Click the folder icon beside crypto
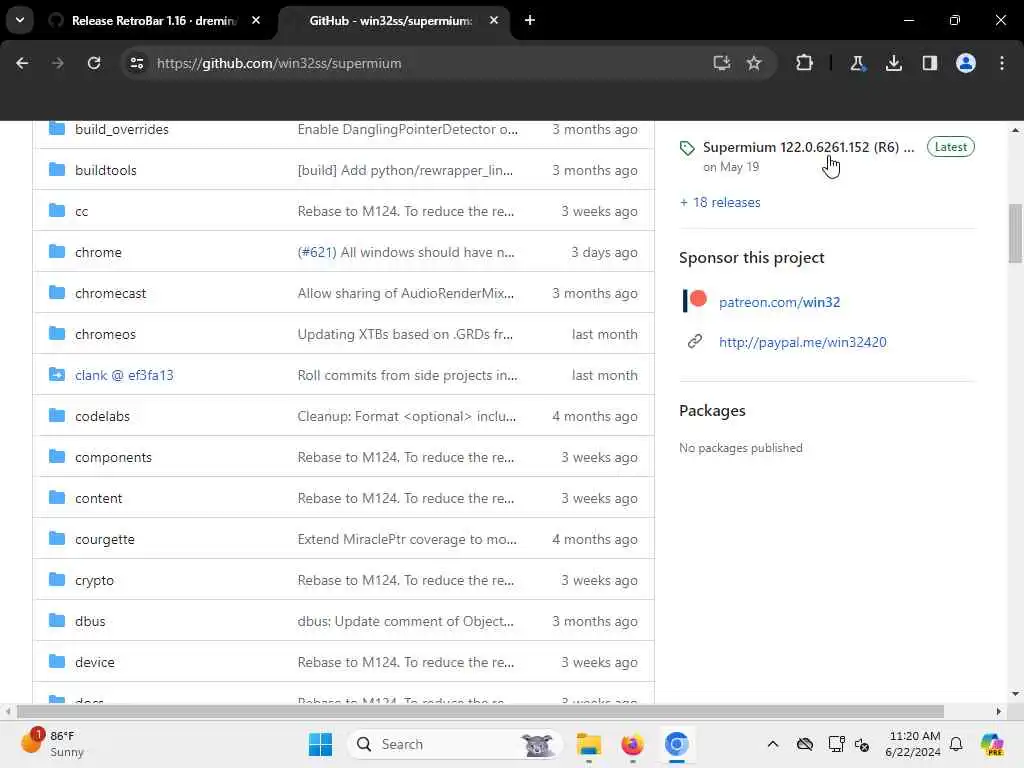 (57, 580)
